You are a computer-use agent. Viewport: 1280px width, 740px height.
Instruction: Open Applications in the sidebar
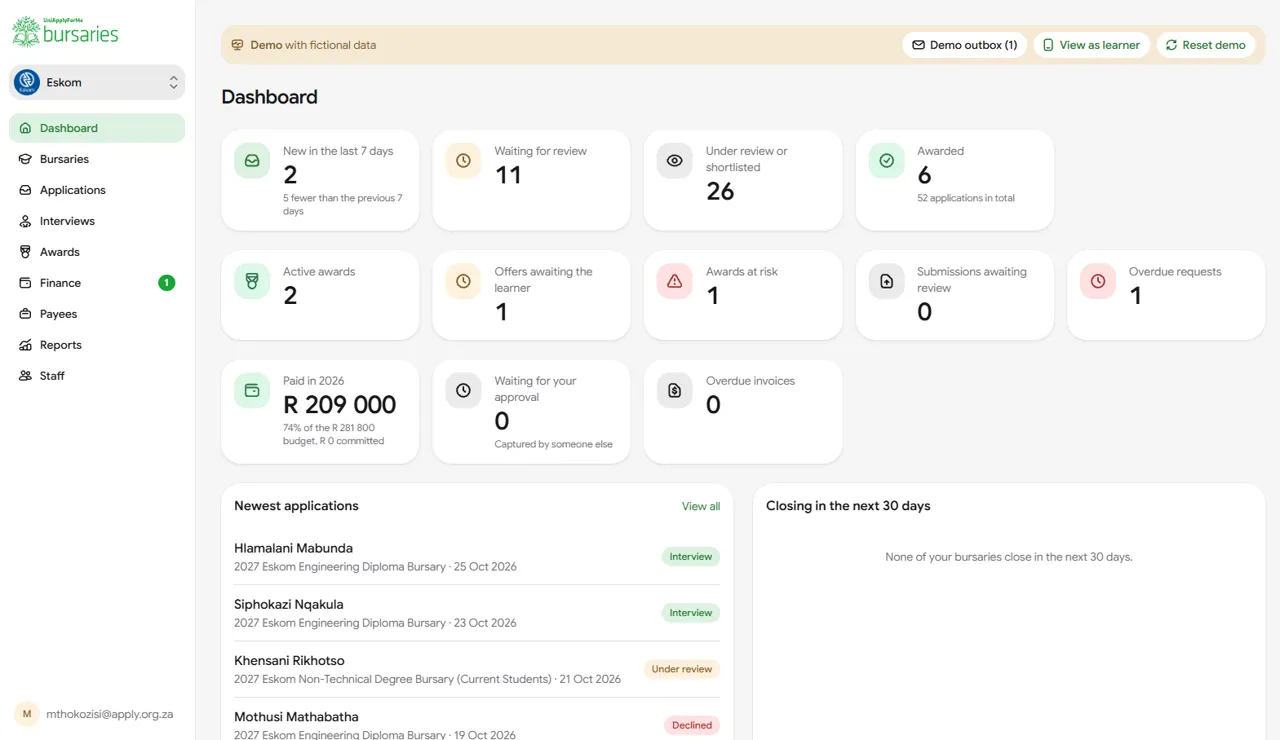(x=97, y=190)
